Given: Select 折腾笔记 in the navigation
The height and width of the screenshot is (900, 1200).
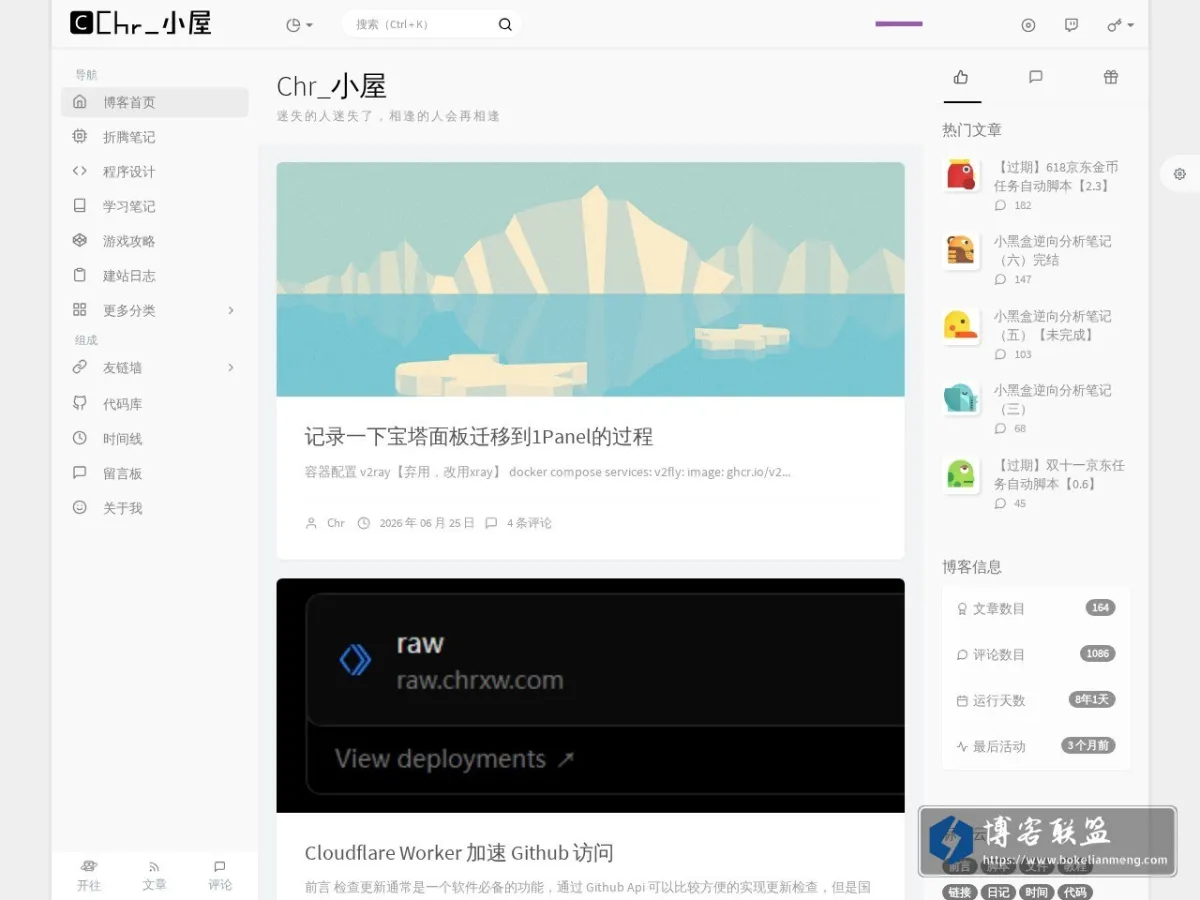Looking at the screenshot, I should [x=155, y=137].
